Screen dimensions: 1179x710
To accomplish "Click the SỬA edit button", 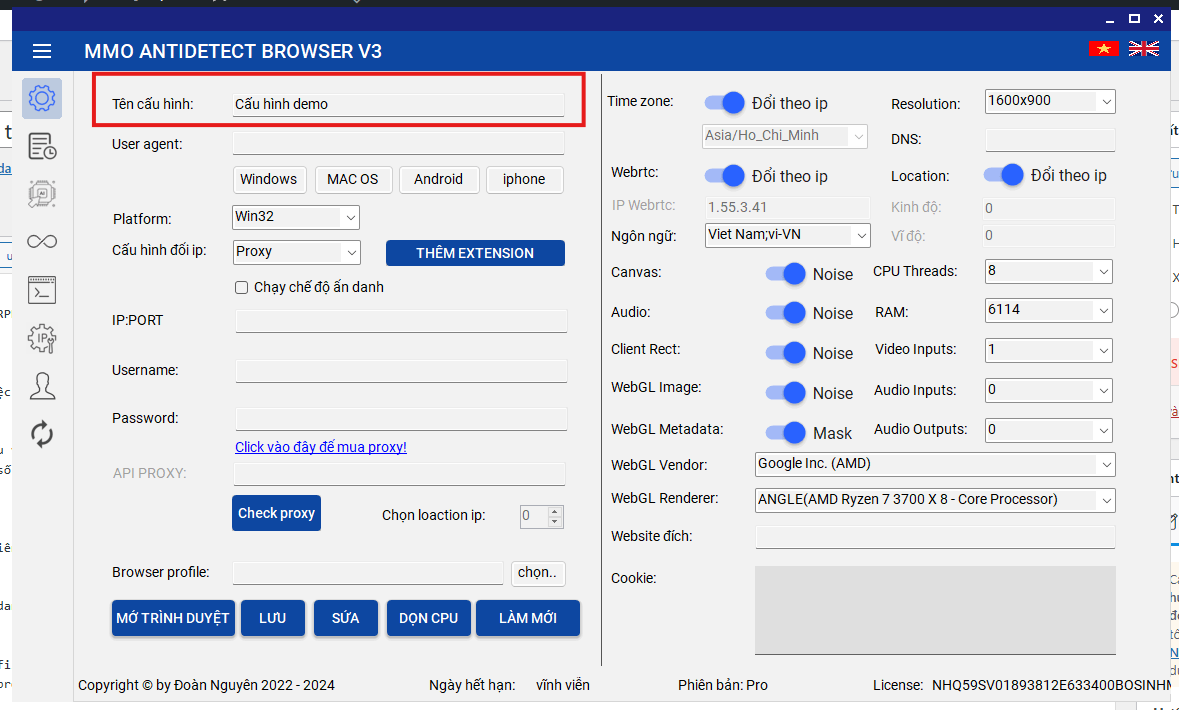I will [346, 618].
